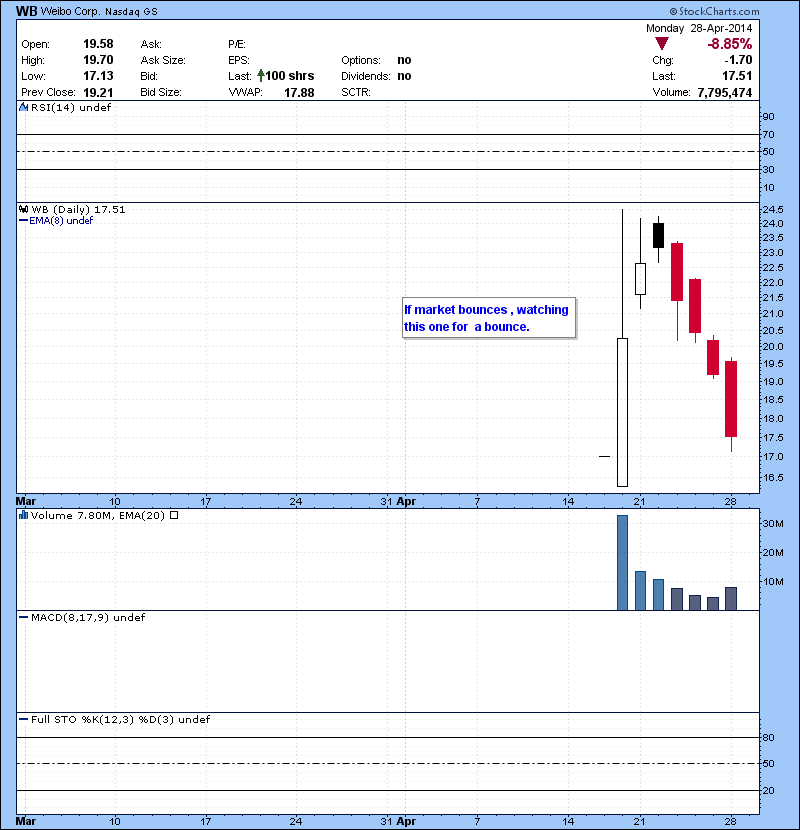Click the blue dash before EMA(8) undef
800x830 pixels.
pyautogui.click(x=23, y=220)
